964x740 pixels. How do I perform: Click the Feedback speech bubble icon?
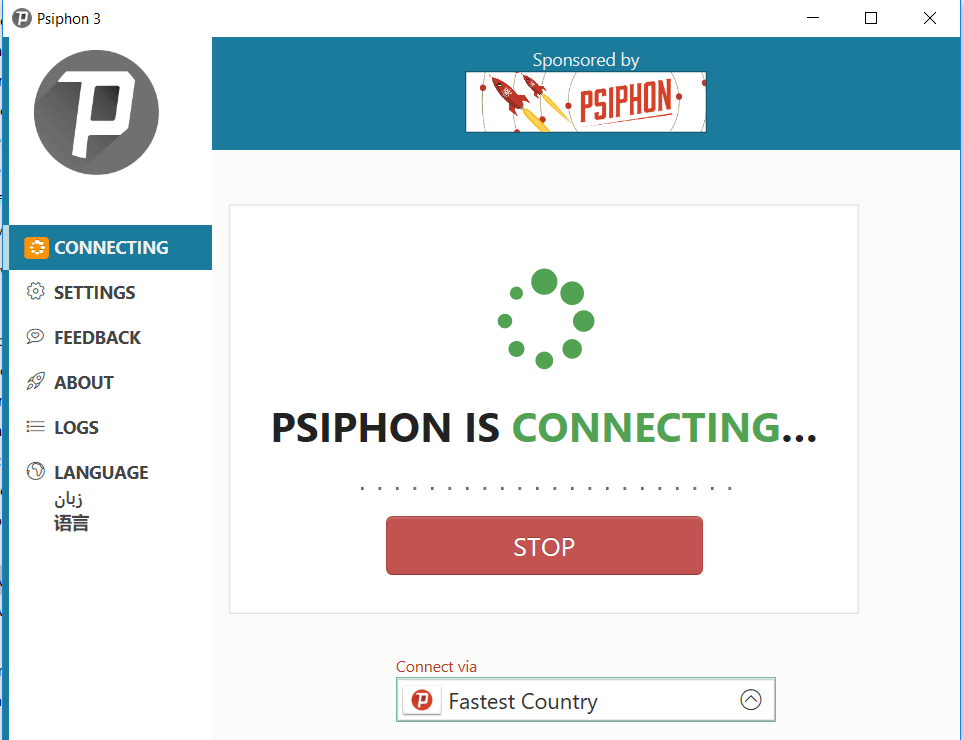tap(36, 336)
